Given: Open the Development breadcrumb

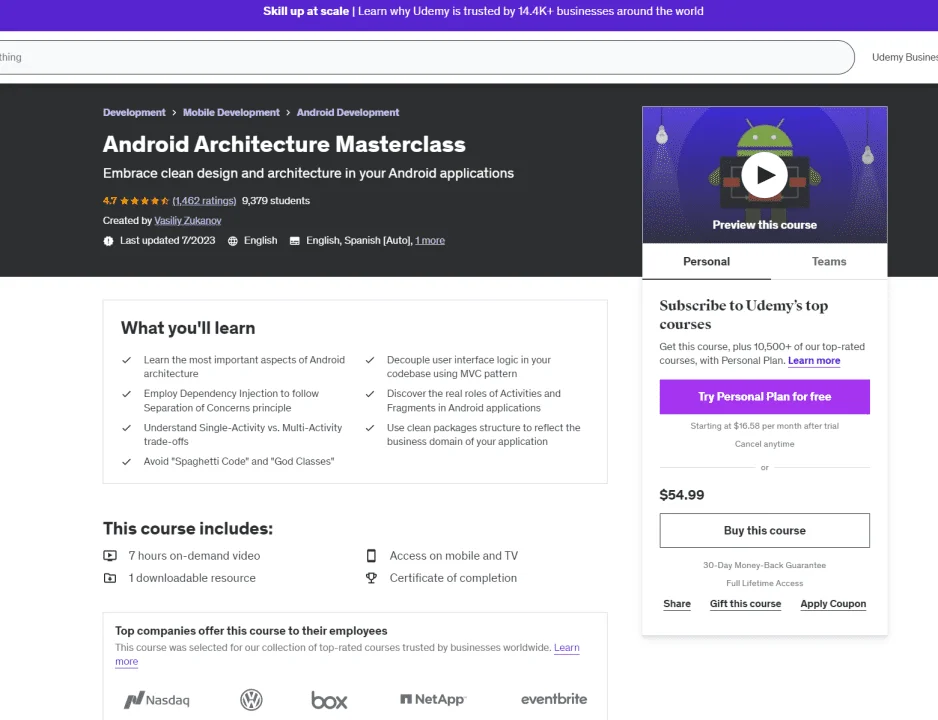Looking at the screenshot, I should coord(134,112).
